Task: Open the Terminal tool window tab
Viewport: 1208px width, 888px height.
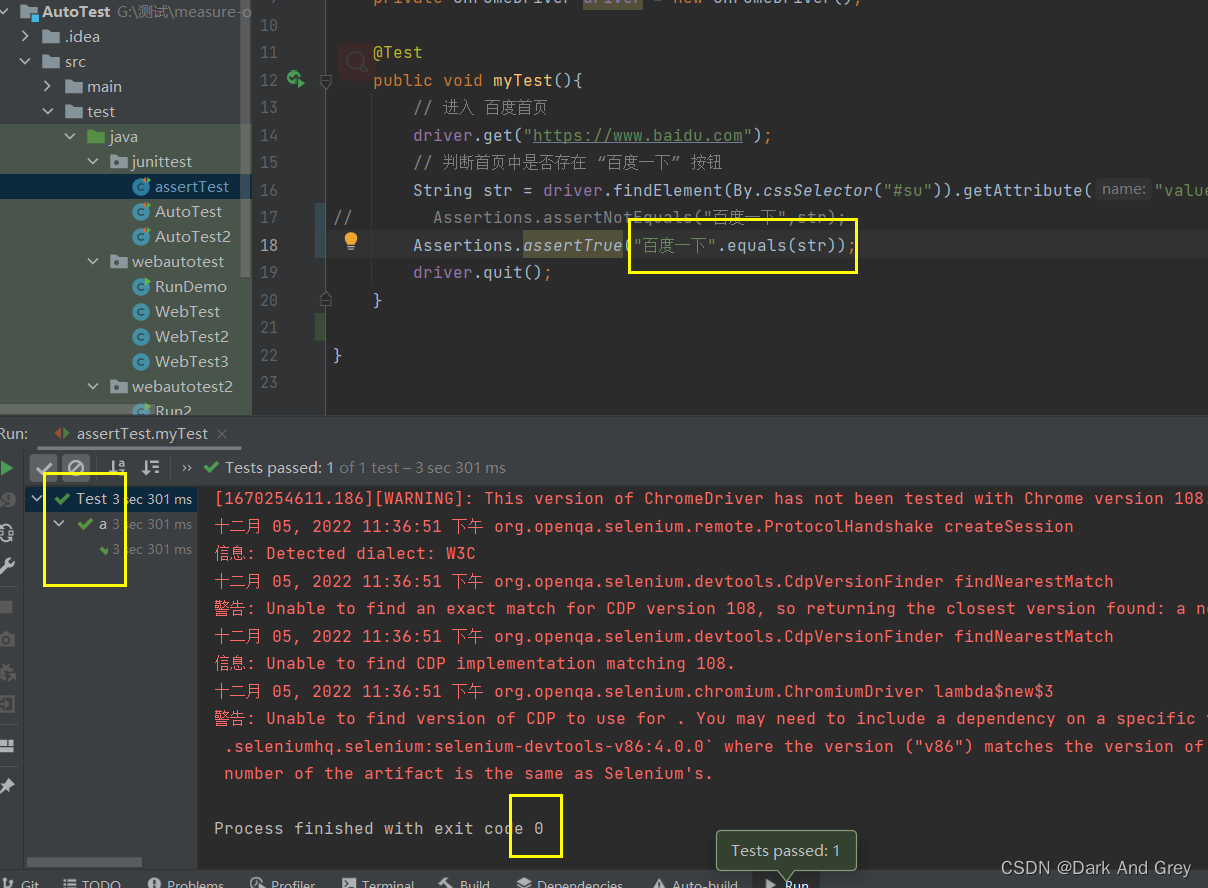Action: point(379,883)
